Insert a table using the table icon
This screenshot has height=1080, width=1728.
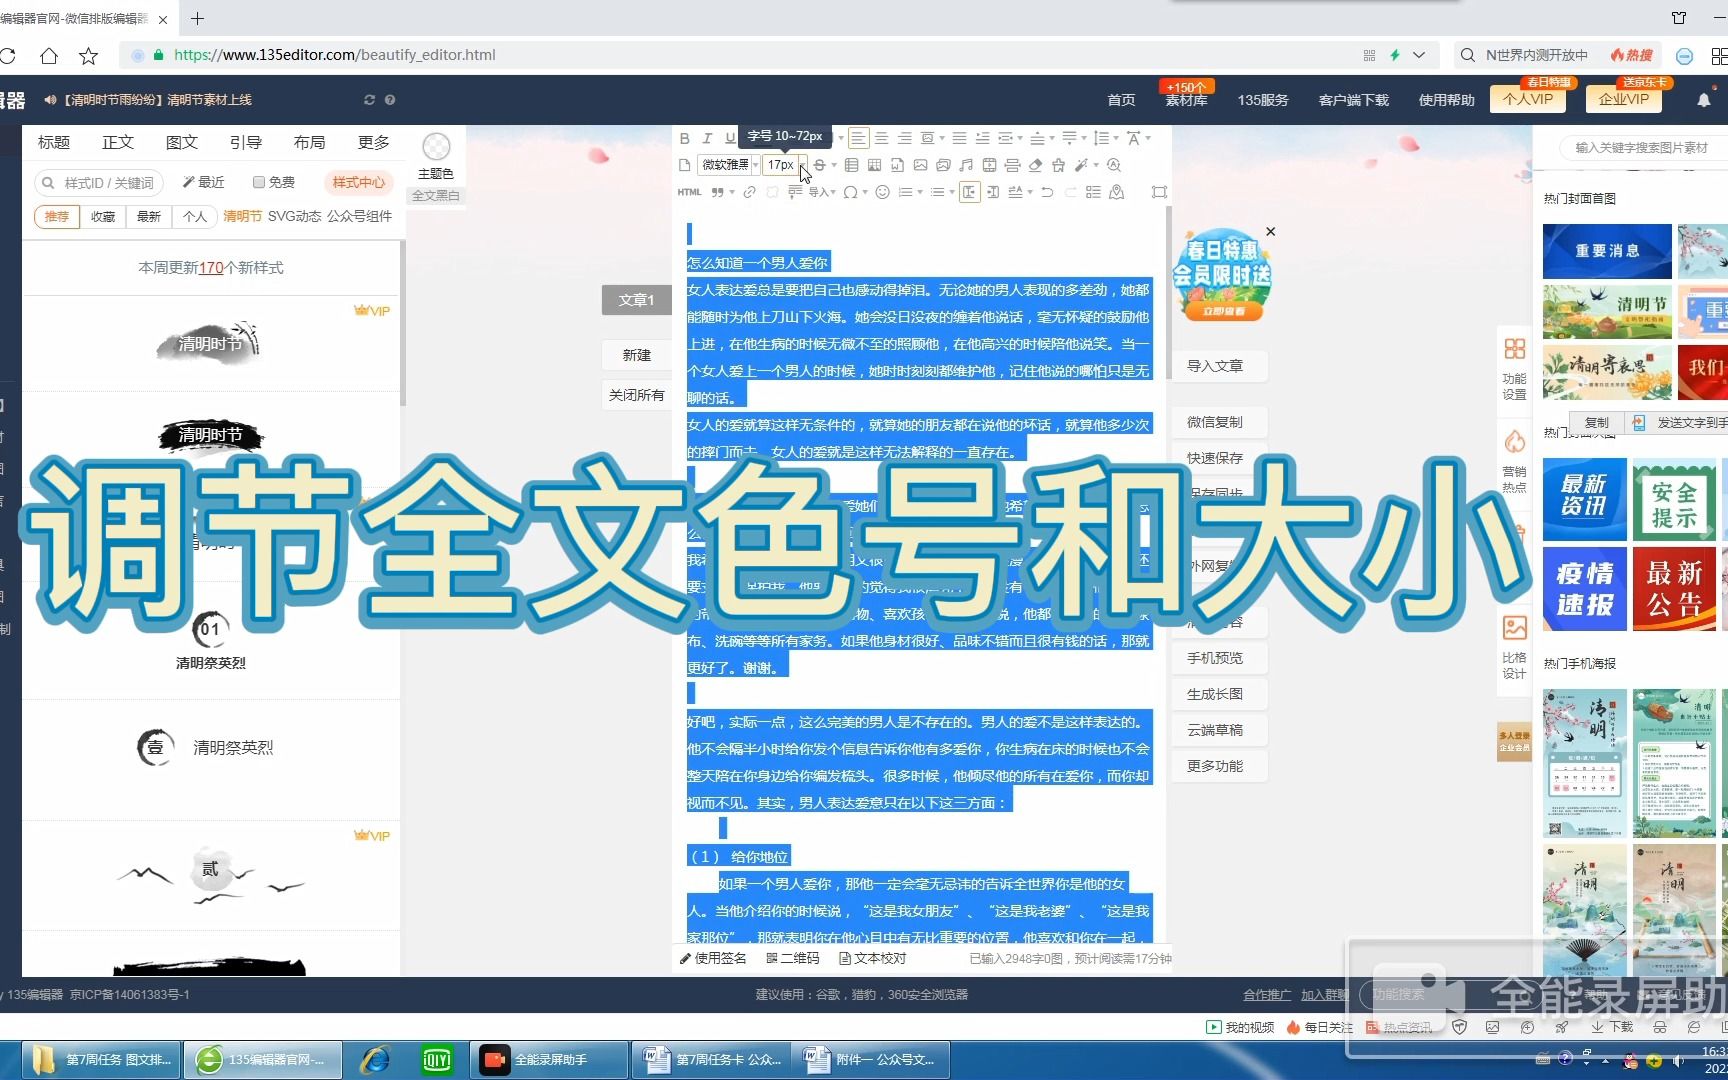click(873, 166)
